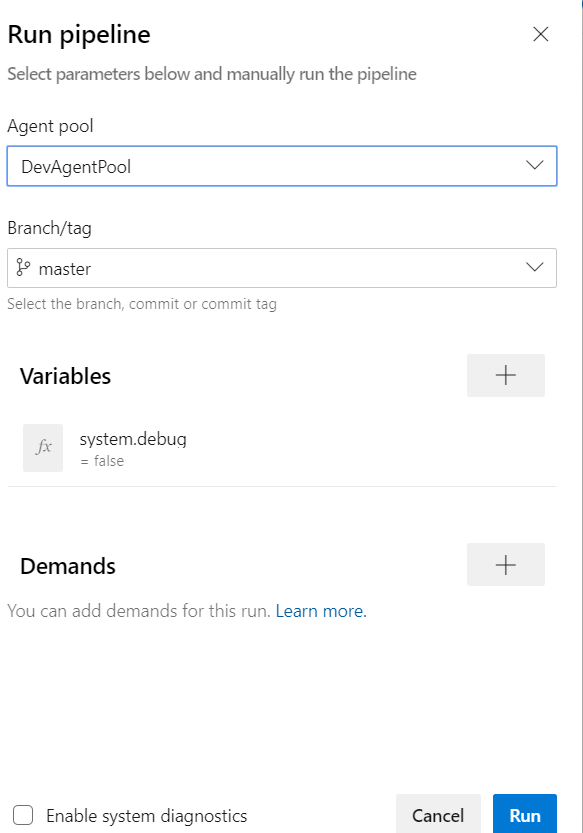This screenshot has width=583, height=833.
Task: Click the Agent pool field label
Action: tap(50, 126)
